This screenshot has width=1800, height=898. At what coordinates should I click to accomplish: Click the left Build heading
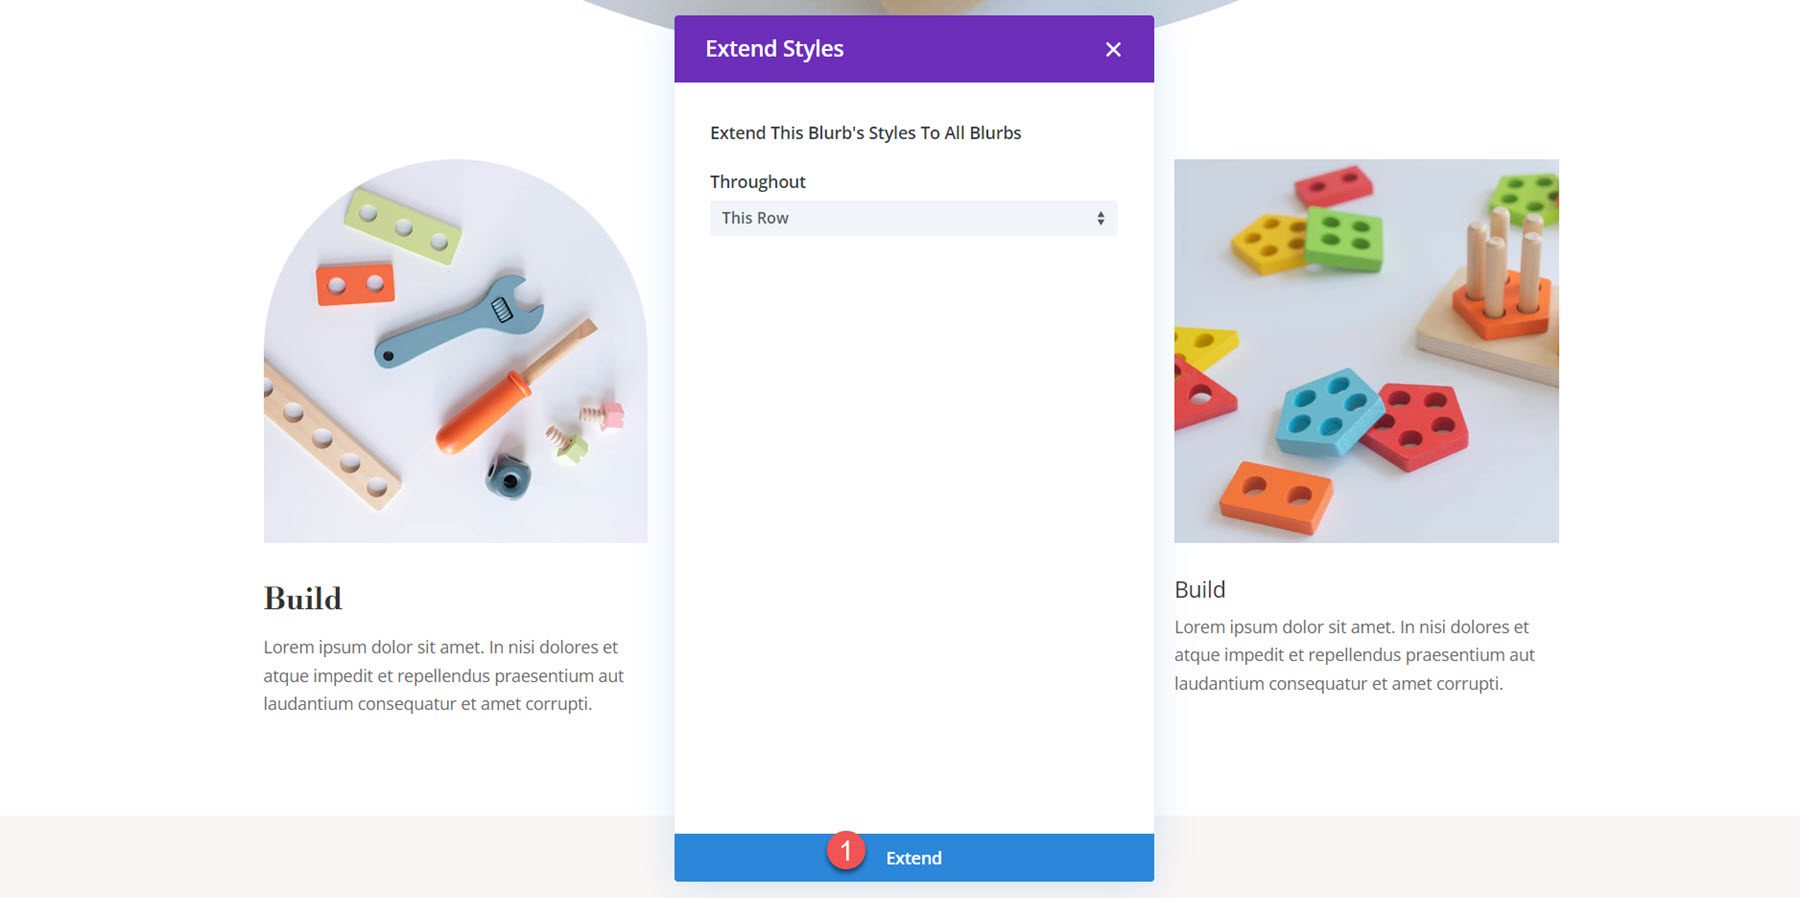pyautogui.click(x=302, y=598)
